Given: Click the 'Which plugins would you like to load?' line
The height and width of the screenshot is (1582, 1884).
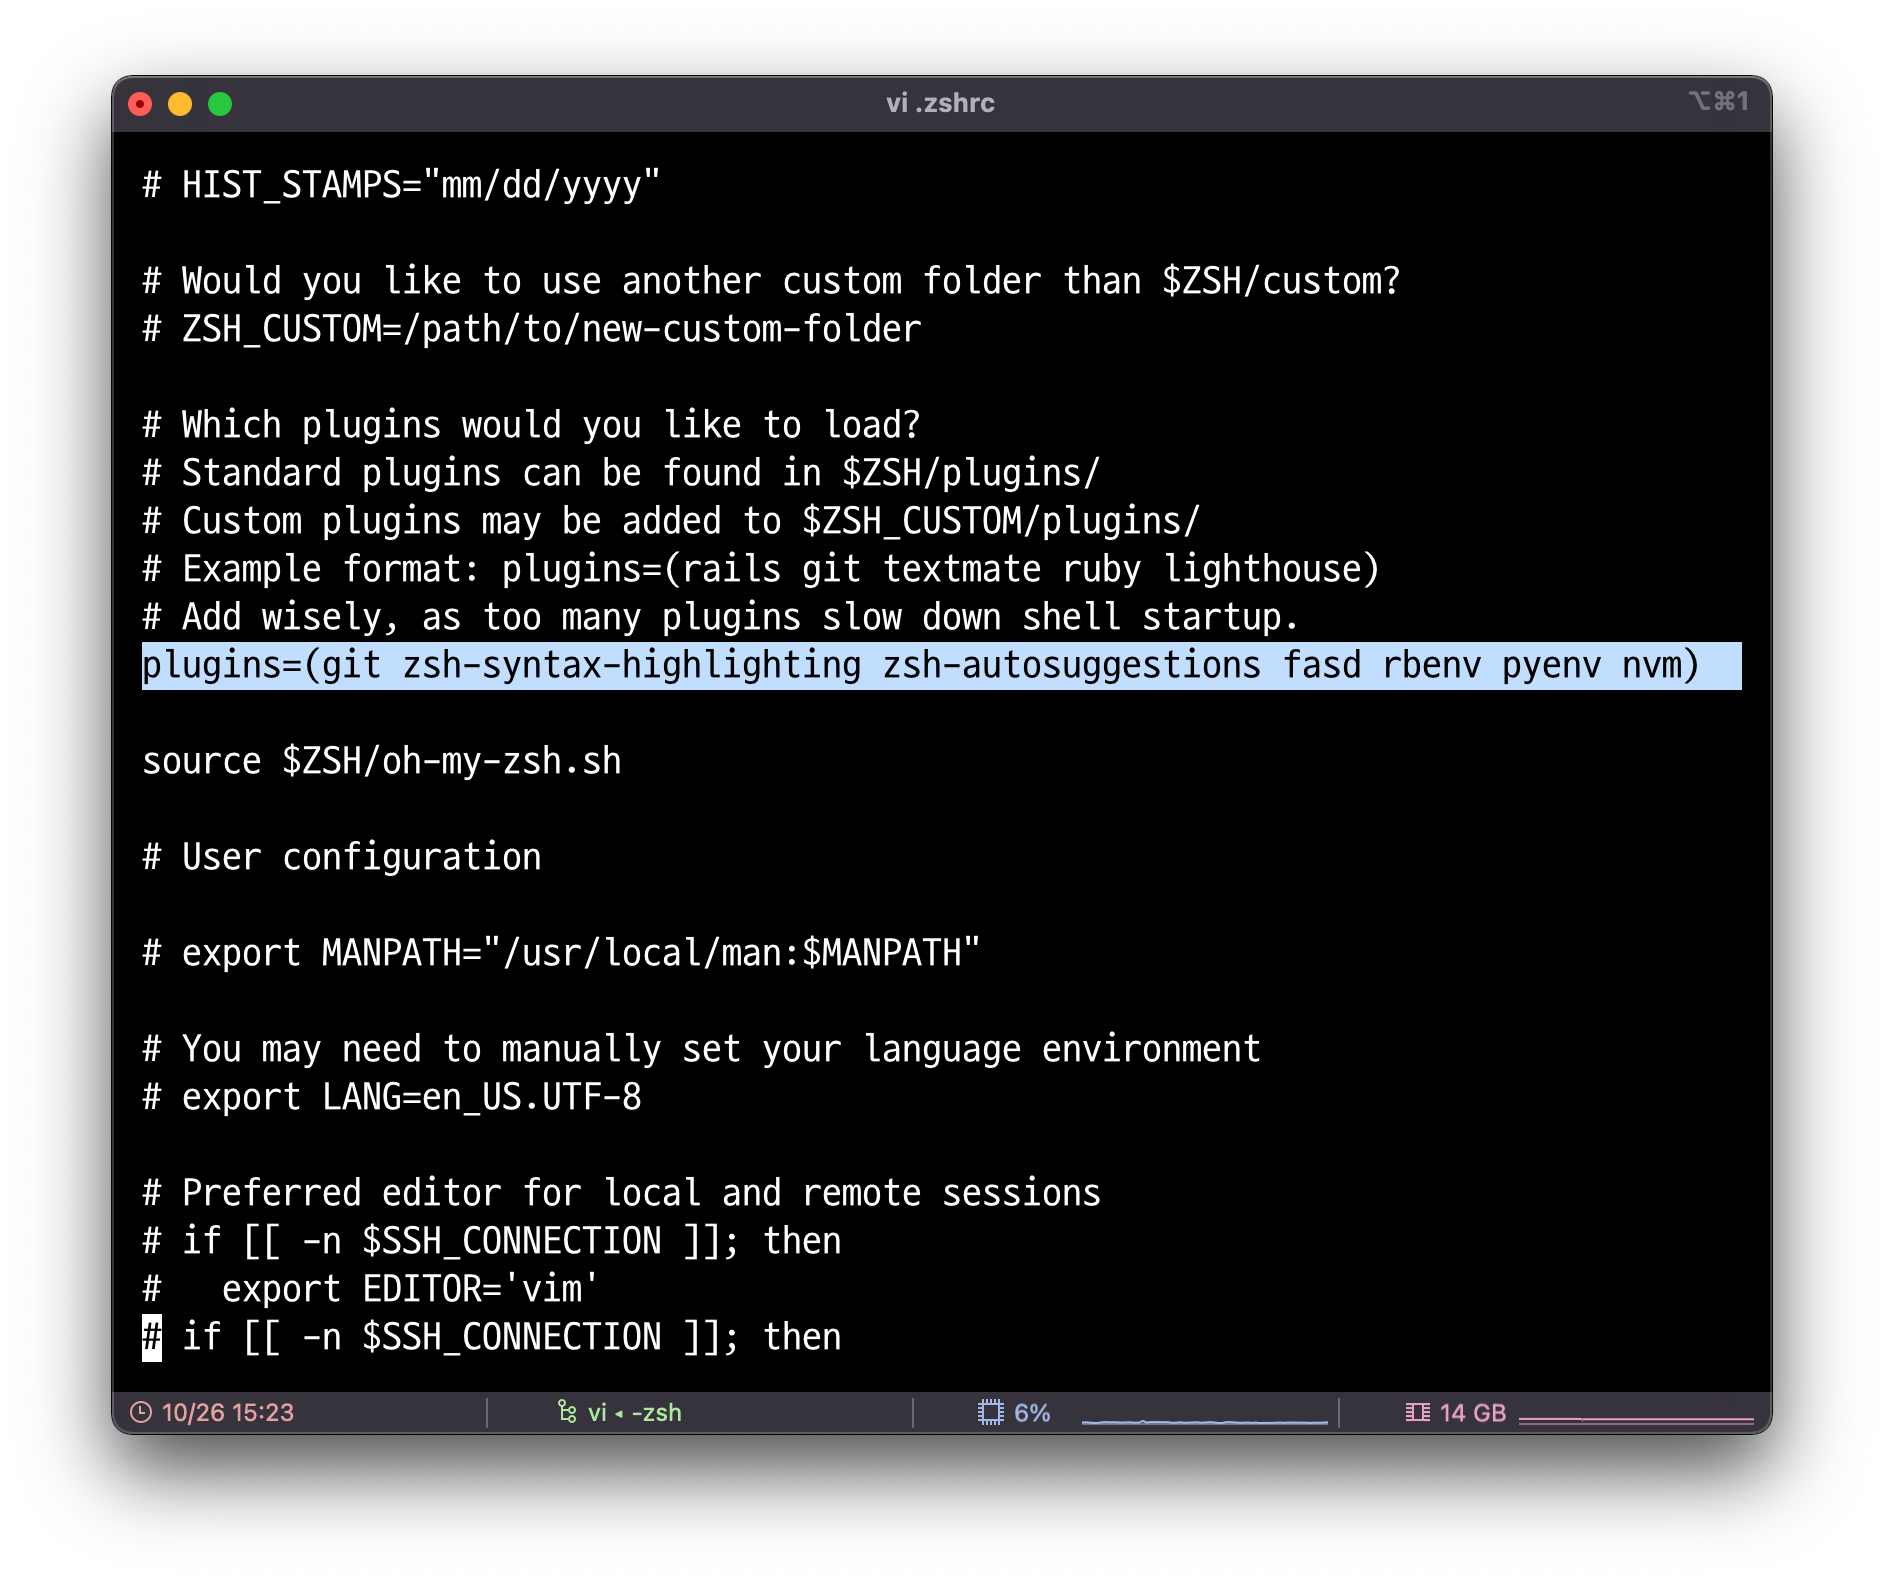Looking at the screenshot, I should [531, 425].
